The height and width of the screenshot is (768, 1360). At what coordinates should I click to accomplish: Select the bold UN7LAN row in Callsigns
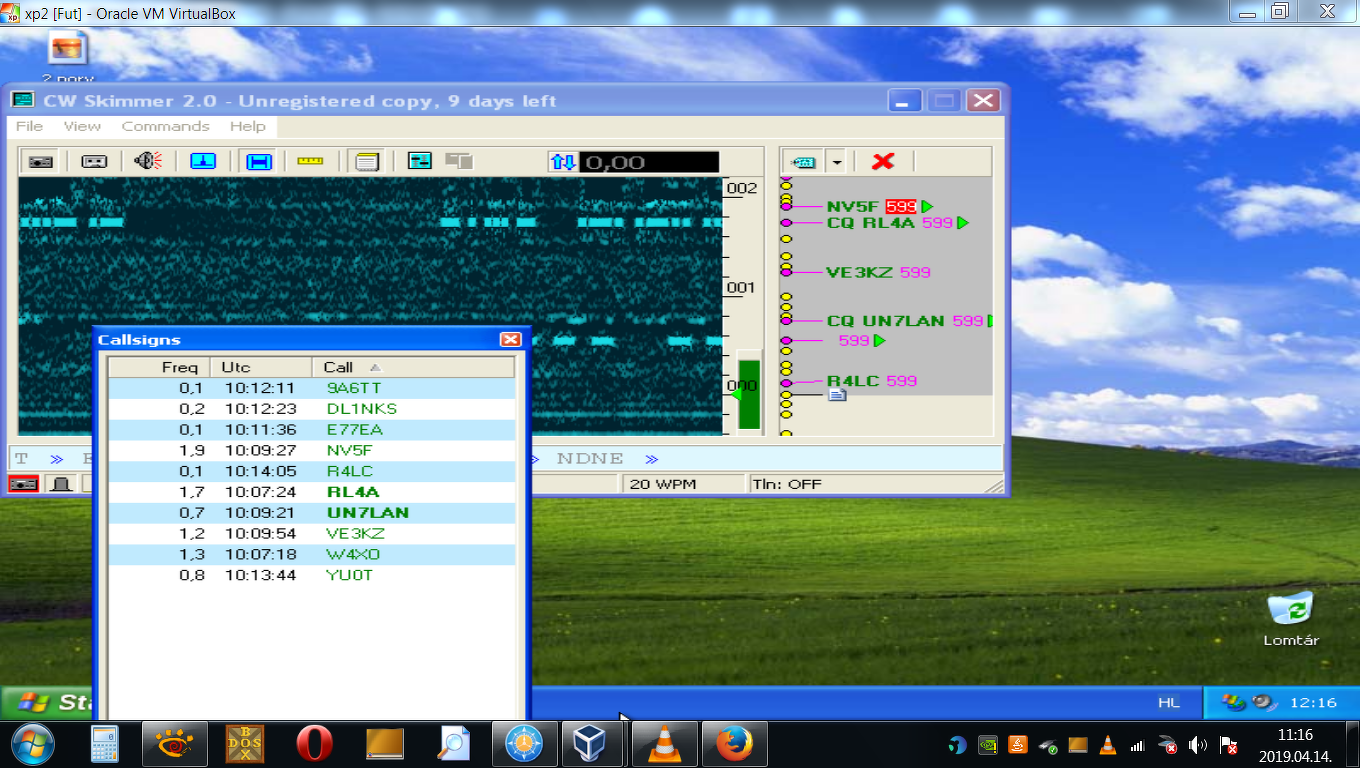tap(312, 513)
